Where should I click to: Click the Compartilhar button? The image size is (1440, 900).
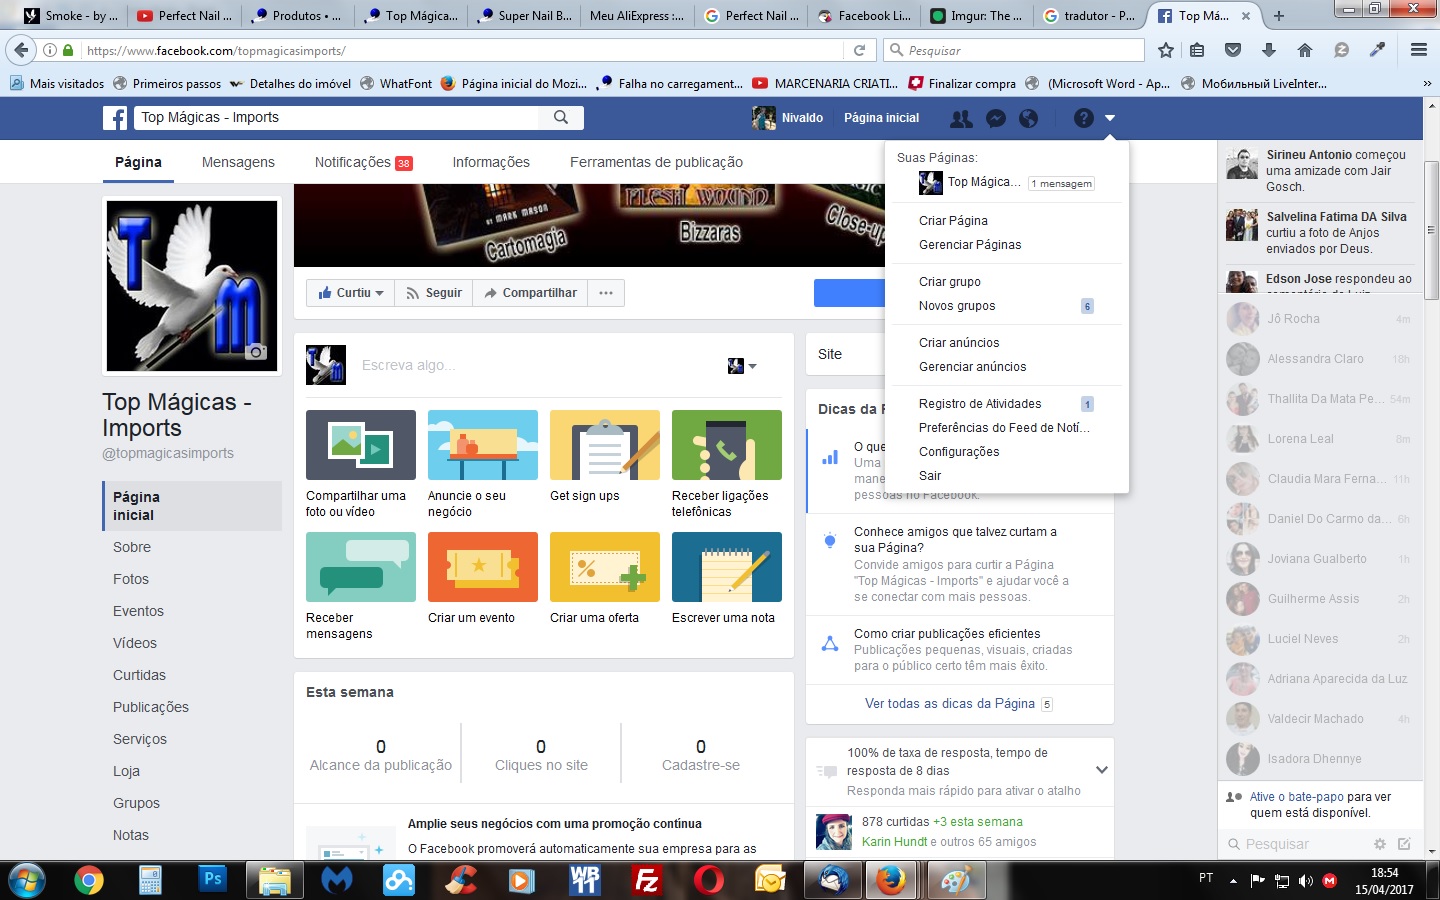tap(530, 293)
